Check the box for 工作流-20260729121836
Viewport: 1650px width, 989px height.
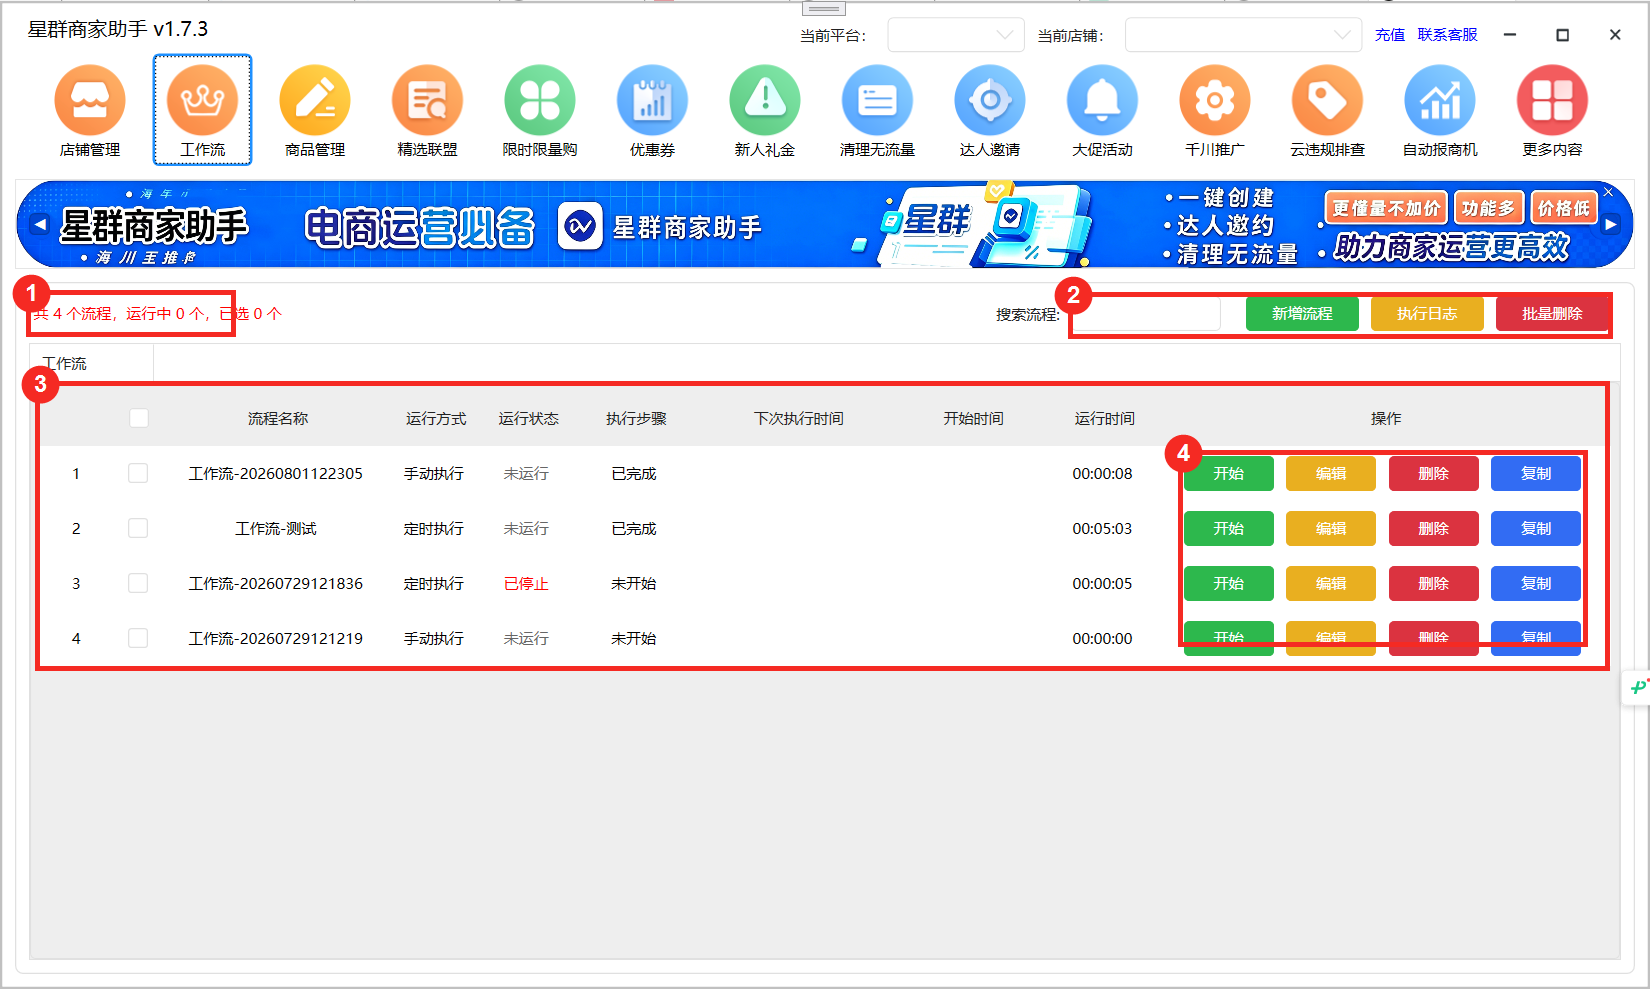click(x=138, y=583)
